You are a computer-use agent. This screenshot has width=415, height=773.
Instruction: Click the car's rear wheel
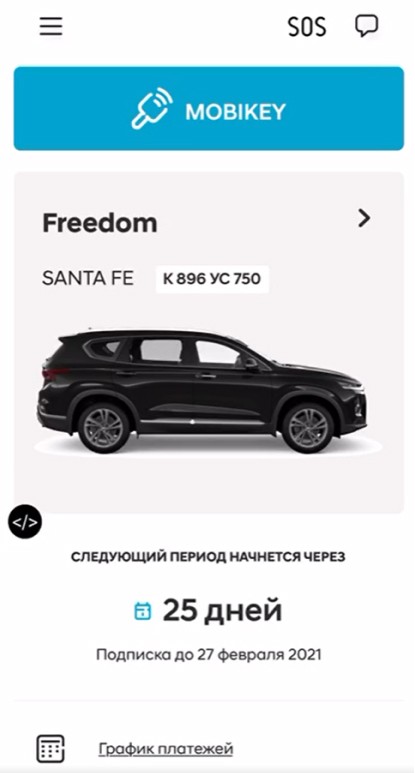[104, 427]
